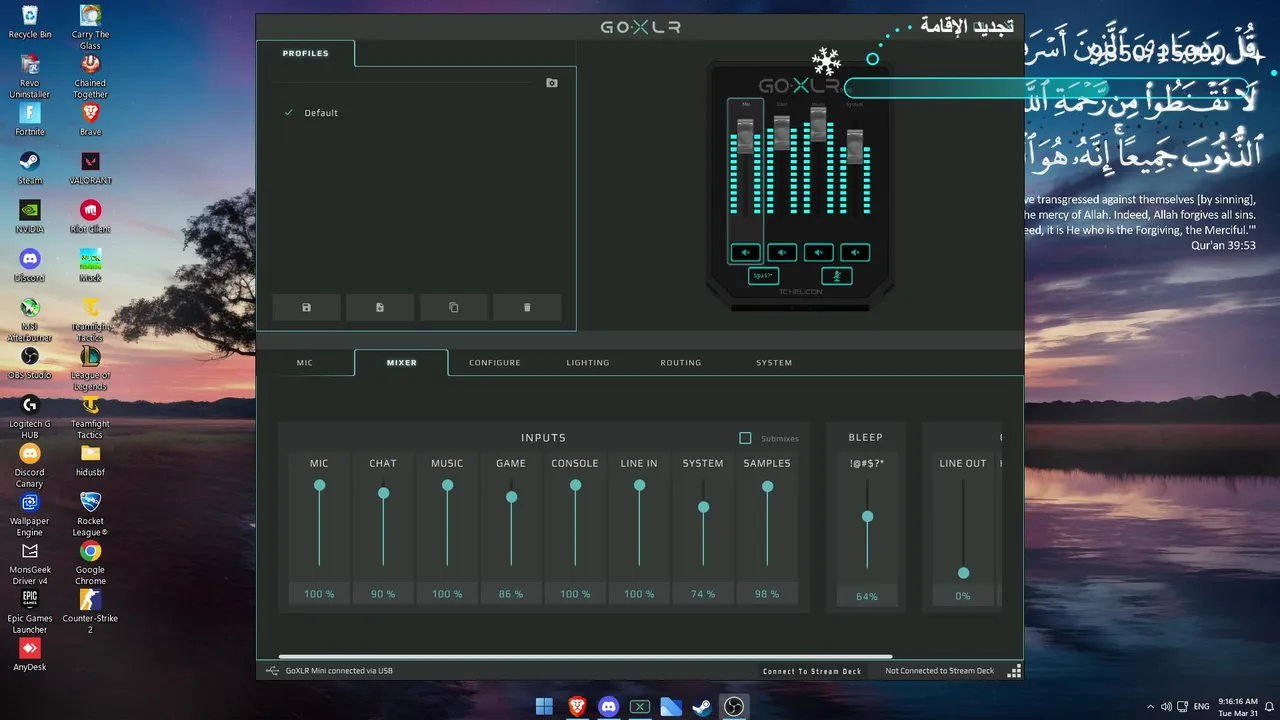The image size is (1280, 720).
Task: Open OBS Studio from the taskbar
Action: [x=733, y=707]
